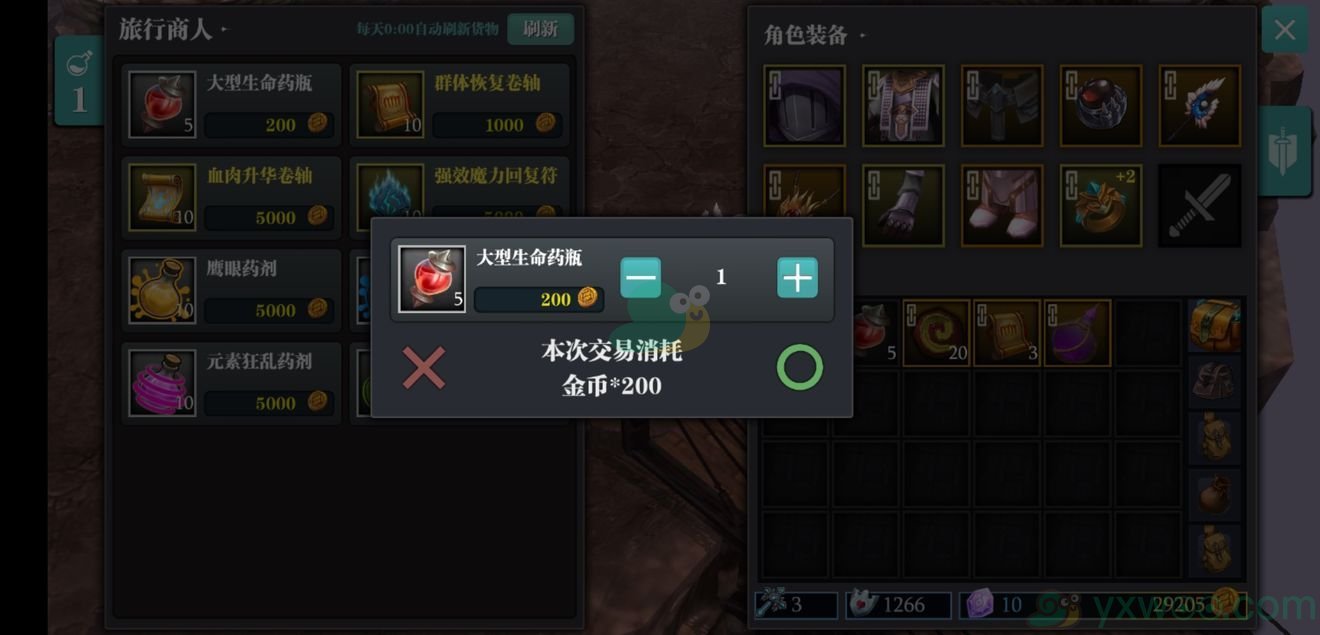Screen dimensions: 1320x635
Task: Select the ring with +2 upgrade
Action: pyautogui.click(x=1101, y=205)
